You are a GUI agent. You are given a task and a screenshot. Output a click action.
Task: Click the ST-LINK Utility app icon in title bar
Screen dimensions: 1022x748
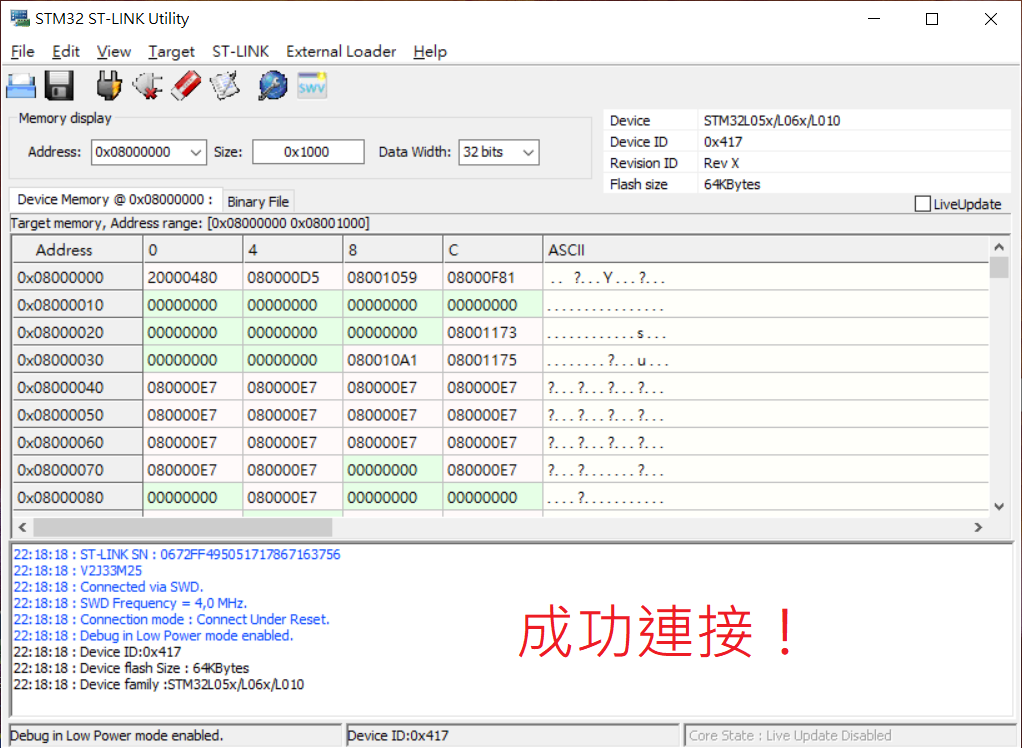tap(20, 18)
